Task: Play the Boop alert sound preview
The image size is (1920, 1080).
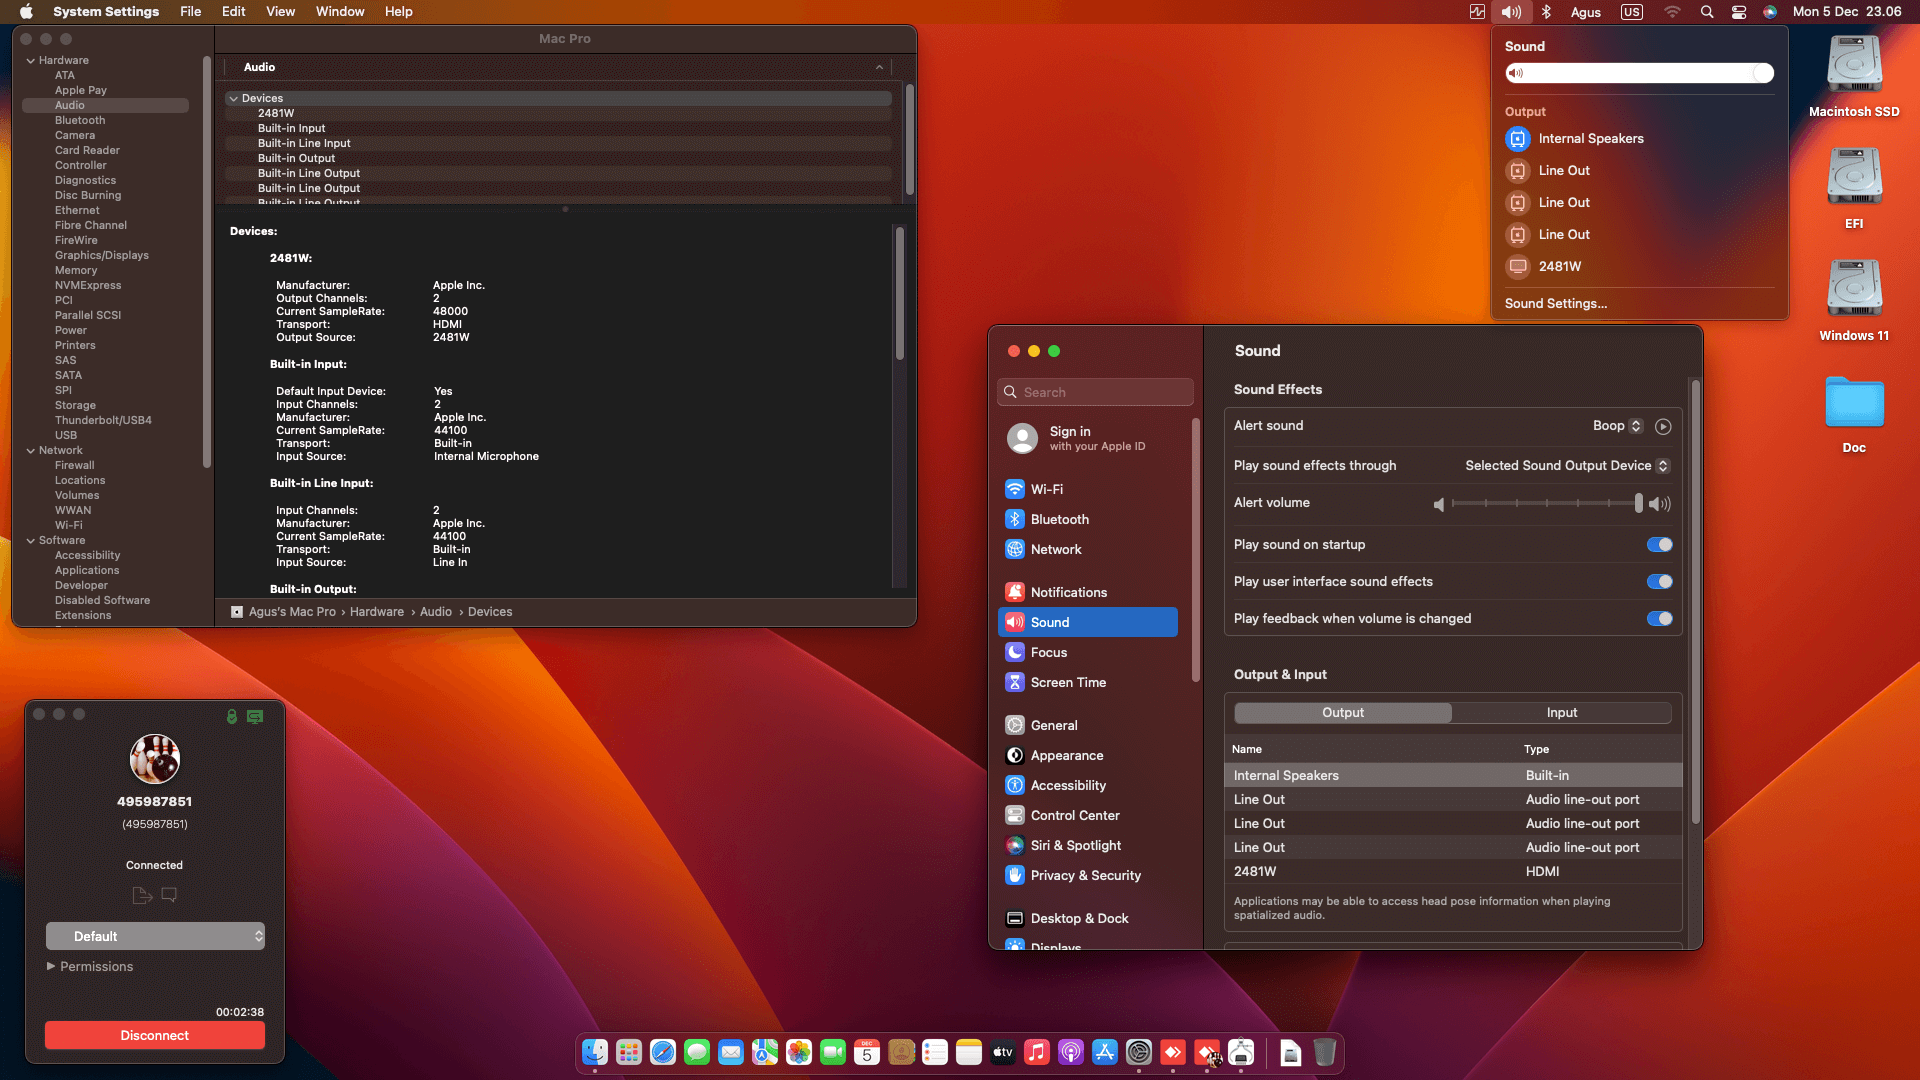Action: (x=1663, y=427)
